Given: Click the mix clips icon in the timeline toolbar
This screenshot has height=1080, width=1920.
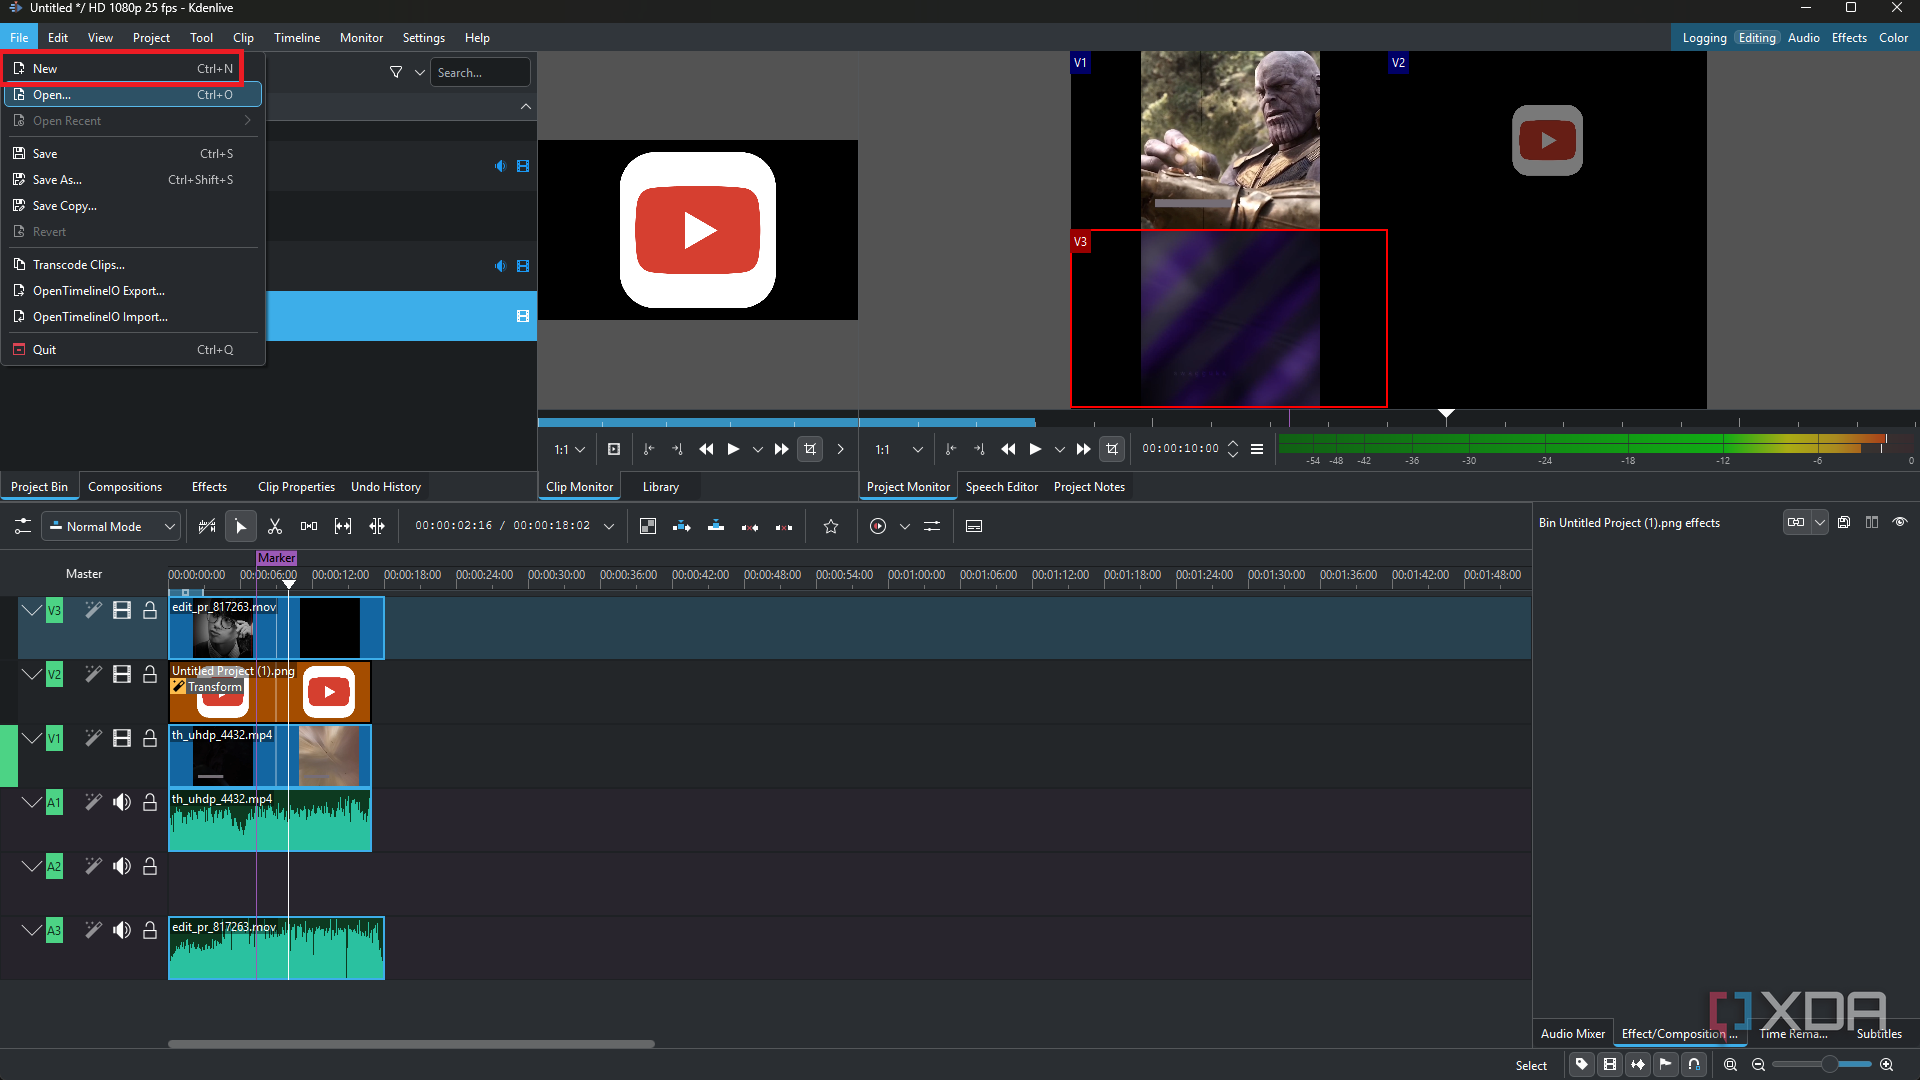Looking at the screenshot, I should pyautogui.click(x=648, y=527).
